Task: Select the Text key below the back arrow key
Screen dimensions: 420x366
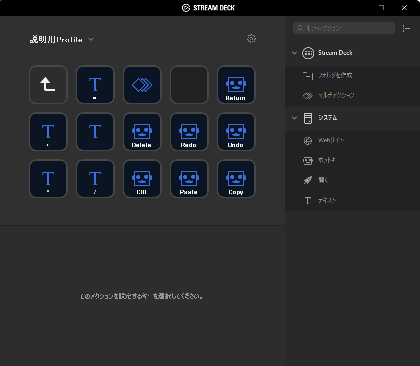Action: [x=48, y=132]
